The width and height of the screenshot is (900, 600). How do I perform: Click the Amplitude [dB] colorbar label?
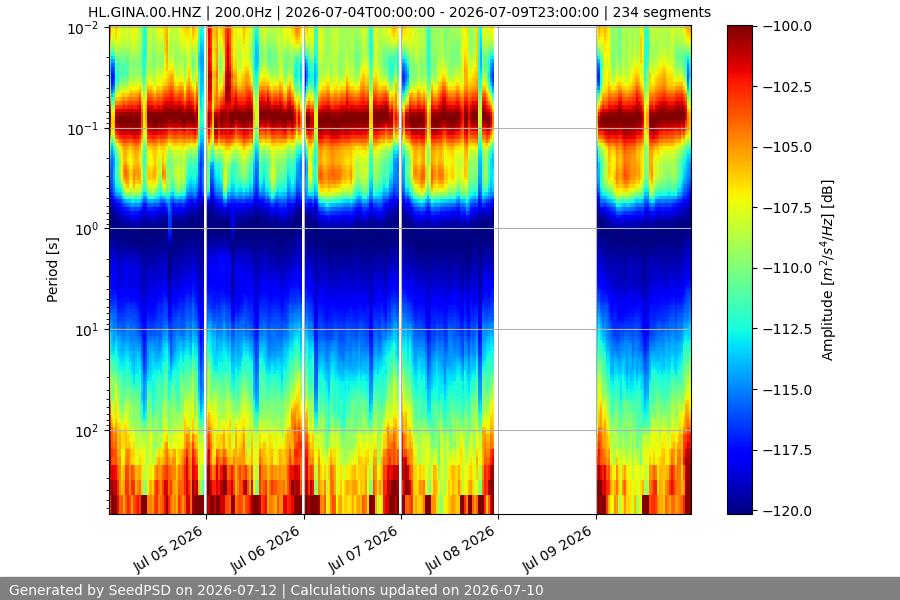point(827,270)
